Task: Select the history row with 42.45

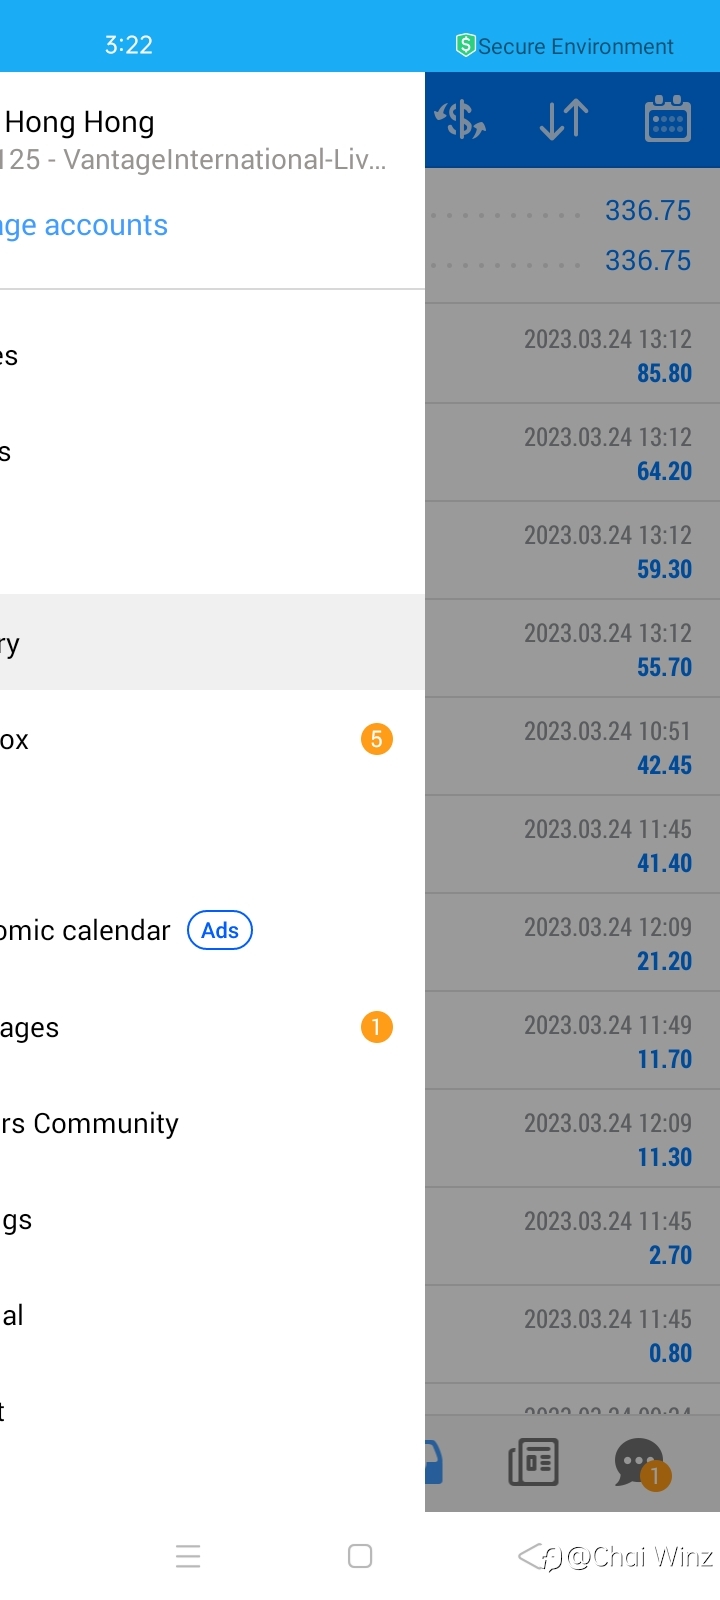Action: point(572,747)
